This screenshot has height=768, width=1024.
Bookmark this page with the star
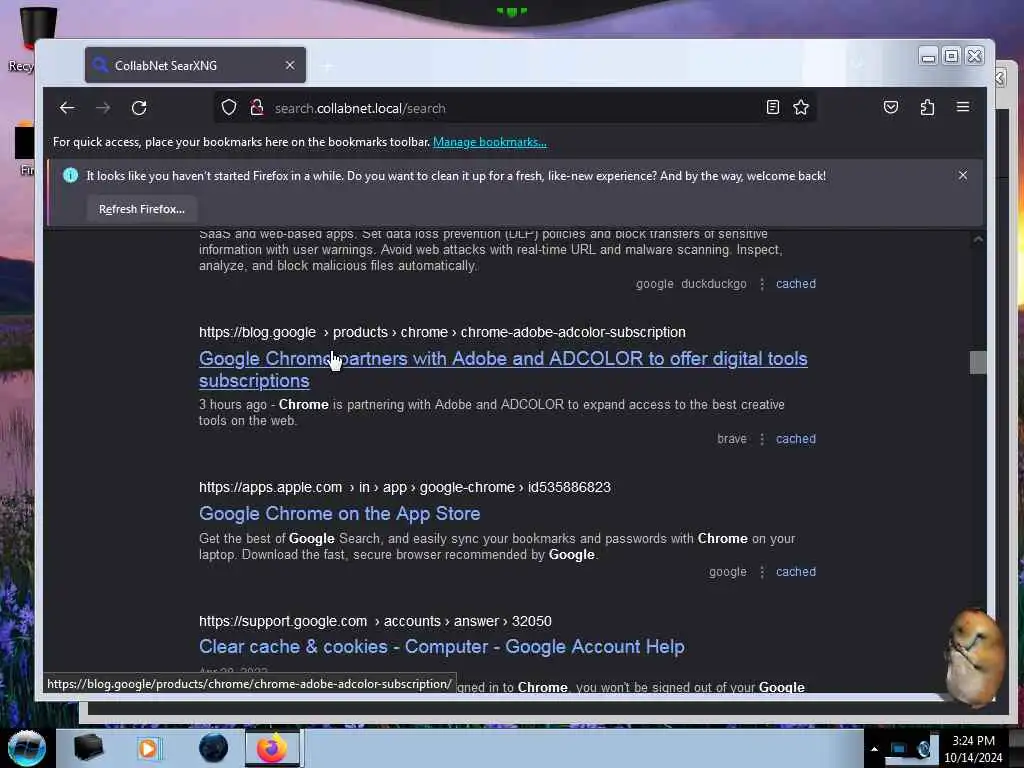[x=801, y=107]
